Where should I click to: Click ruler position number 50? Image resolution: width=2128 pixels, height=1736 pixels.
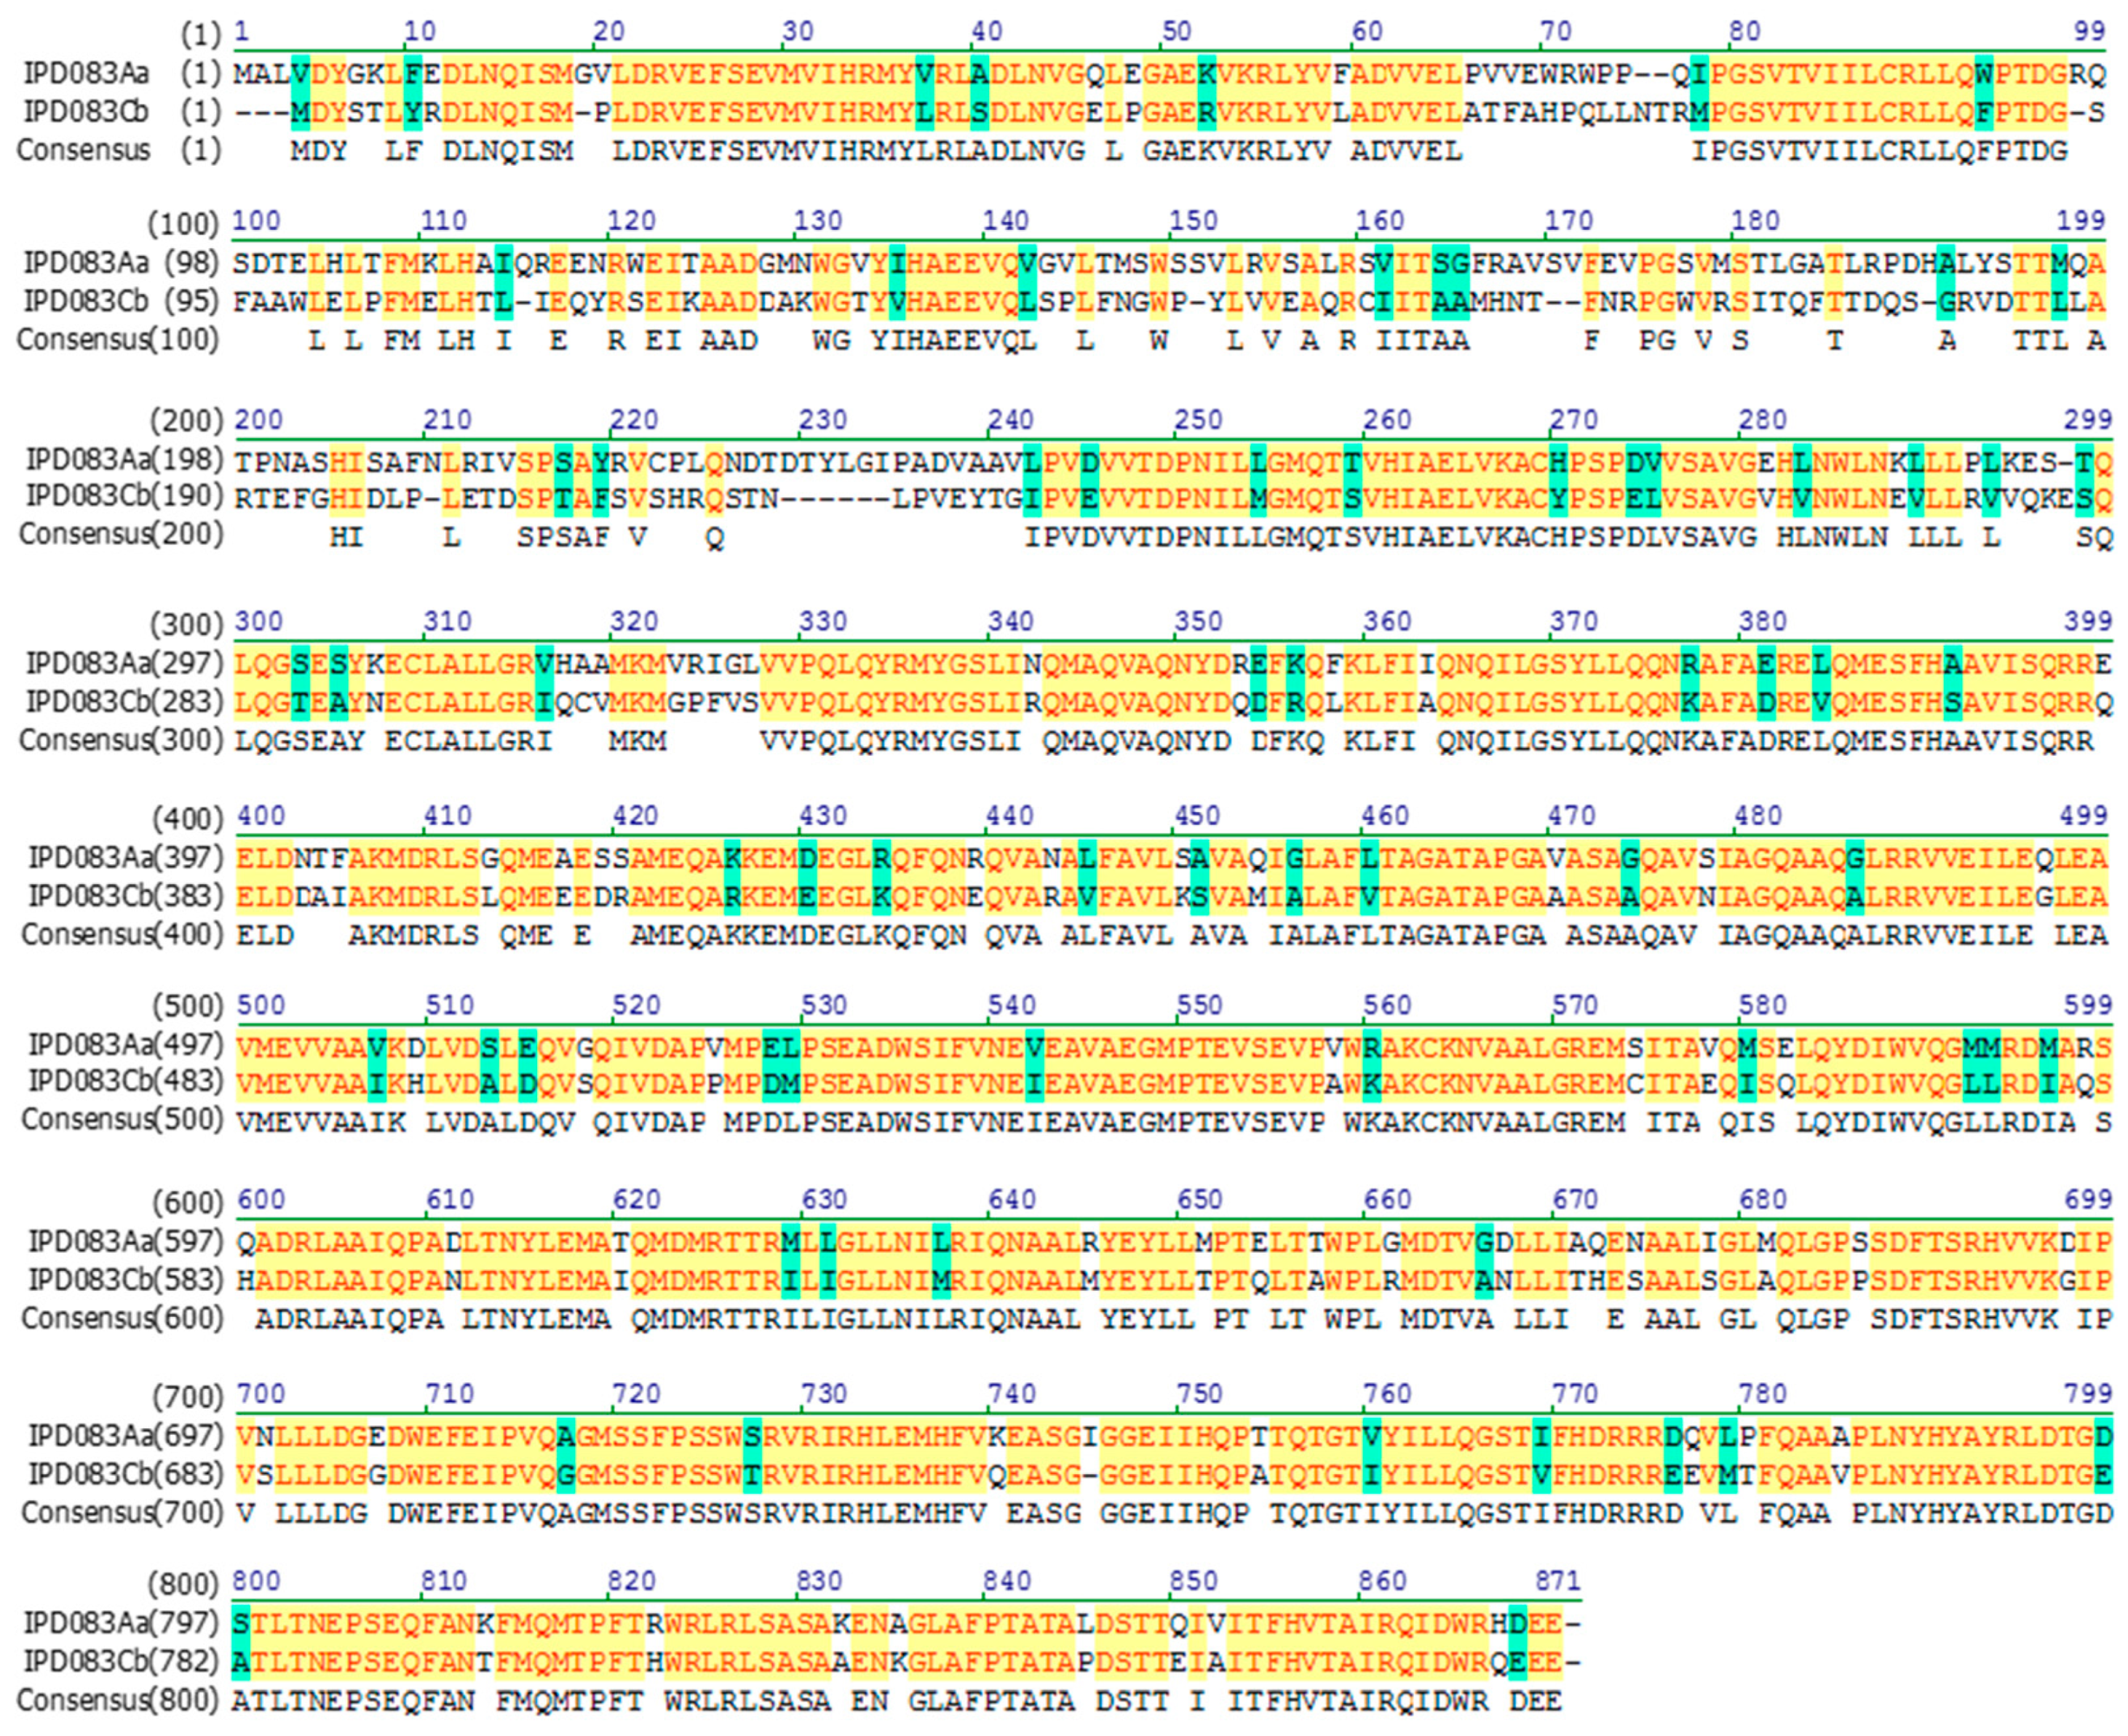(x=1177, y=31)
